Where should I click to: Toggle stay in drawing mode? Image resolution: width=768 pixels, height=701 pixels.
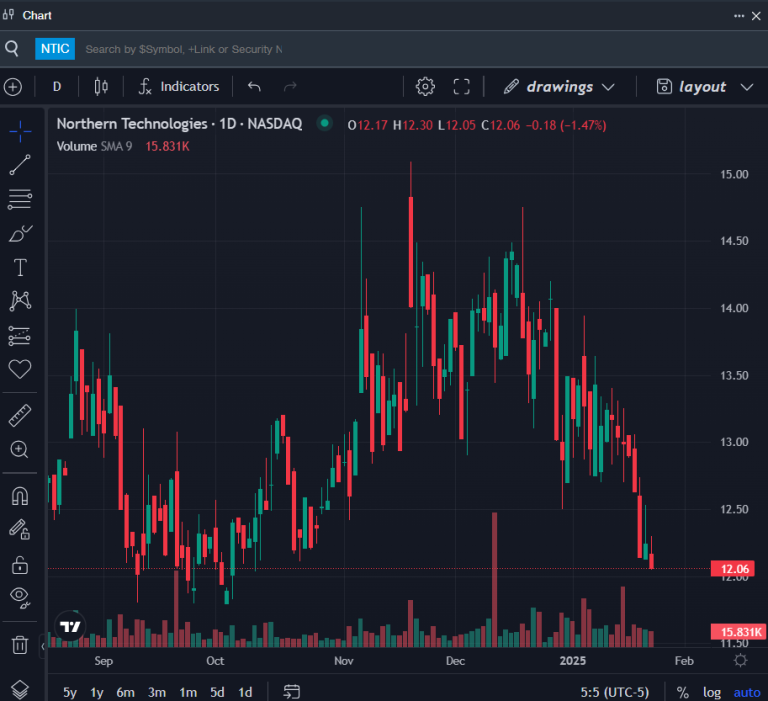pyautogui.click(x=20, y=530)
